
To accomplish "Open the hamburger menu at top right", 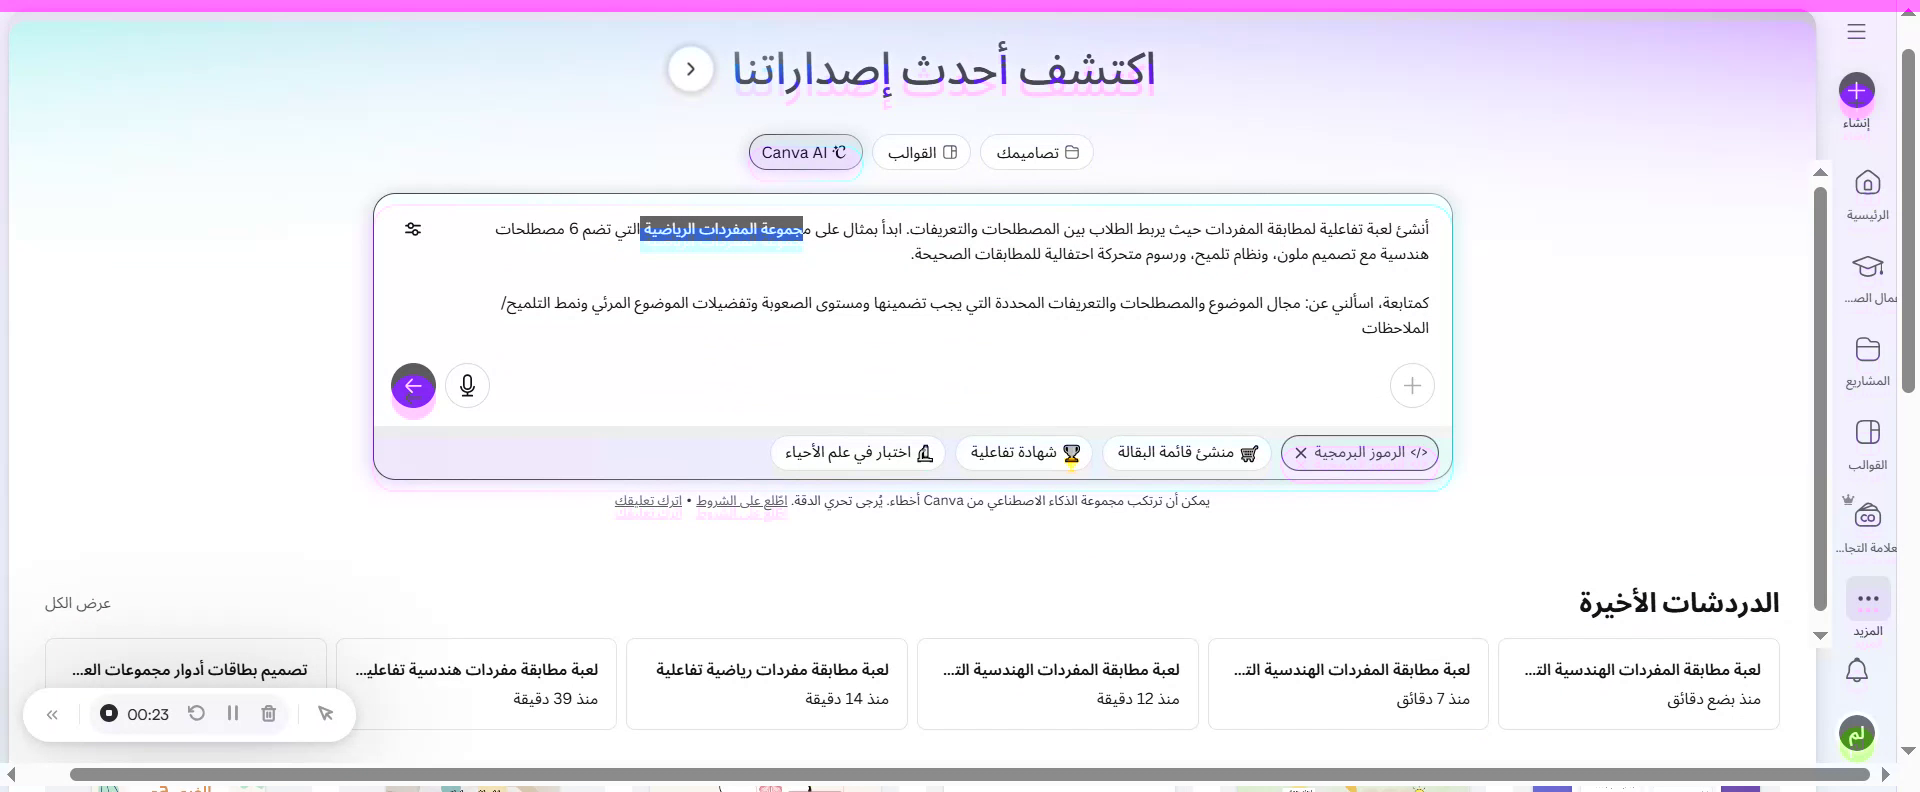I will pyautogui.click(x=1857, y=32).
